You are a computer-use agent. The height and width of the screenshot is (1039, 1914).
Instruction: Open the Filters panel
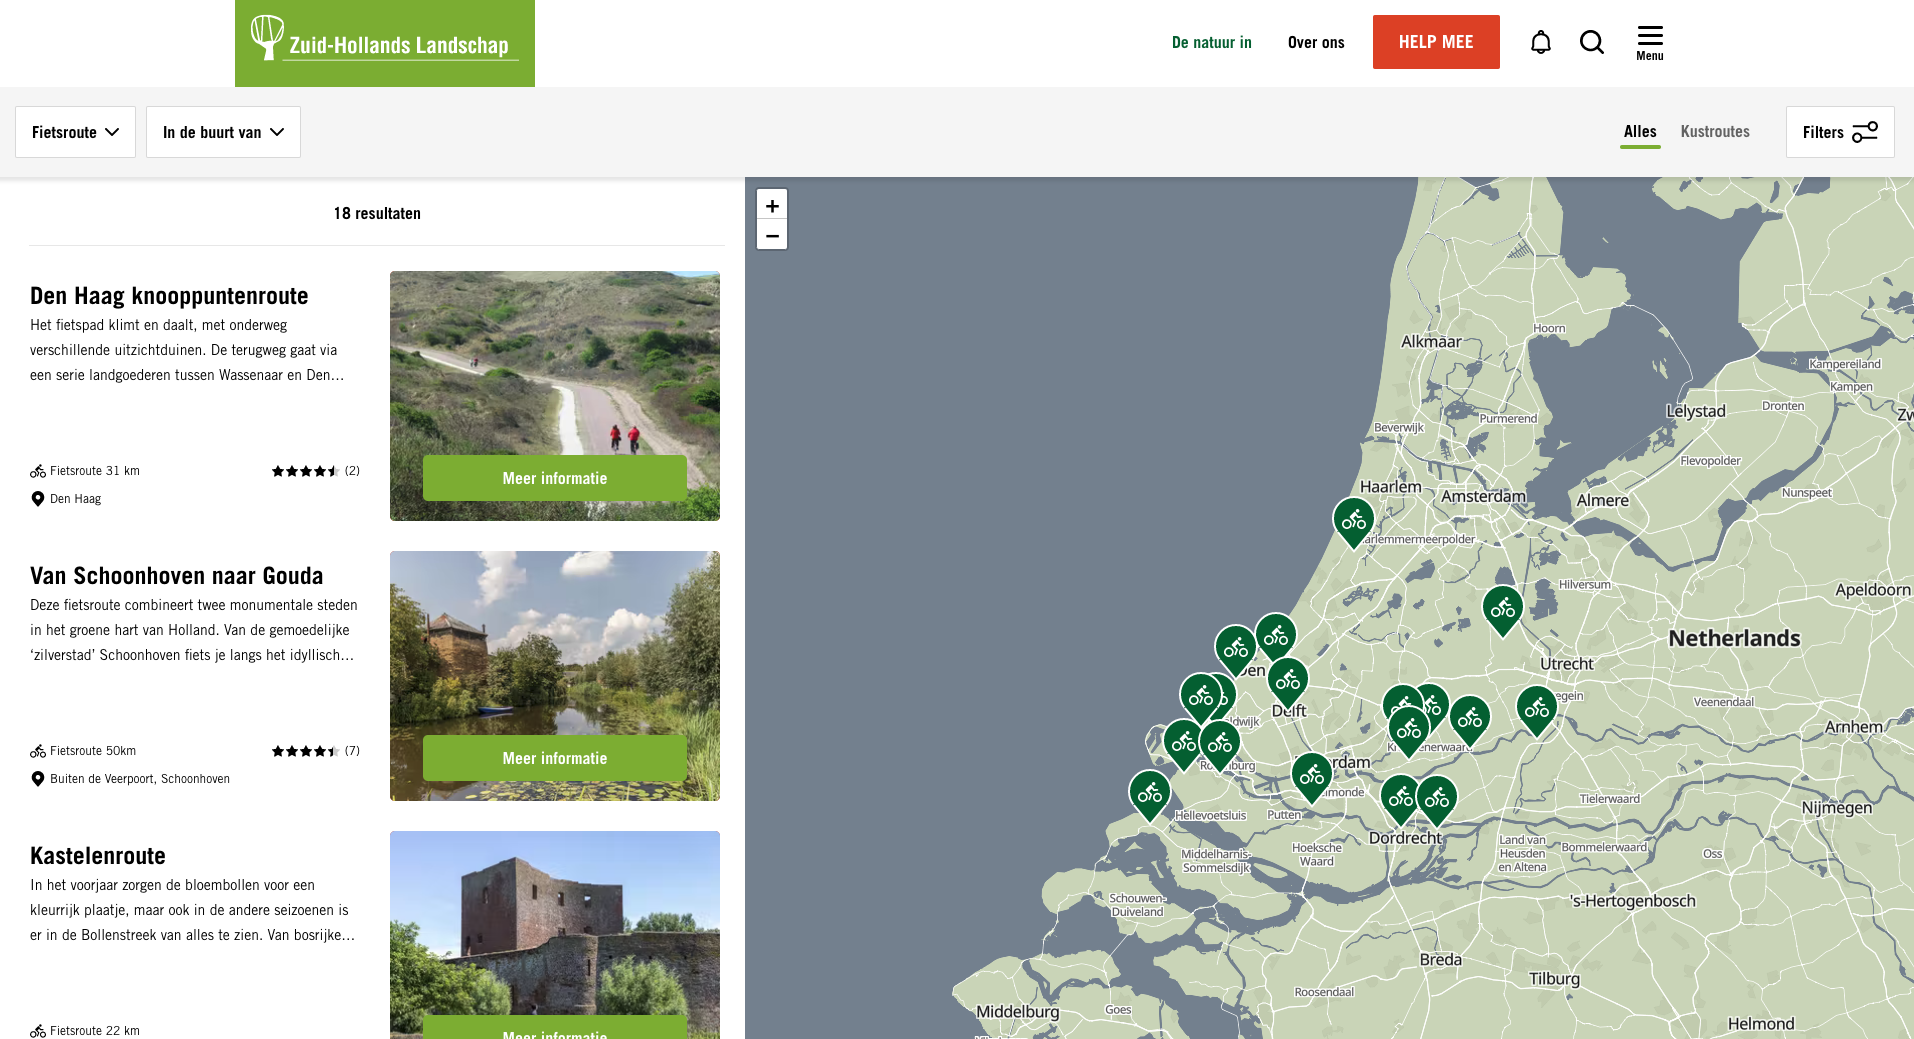click(x=1839, y=132)
